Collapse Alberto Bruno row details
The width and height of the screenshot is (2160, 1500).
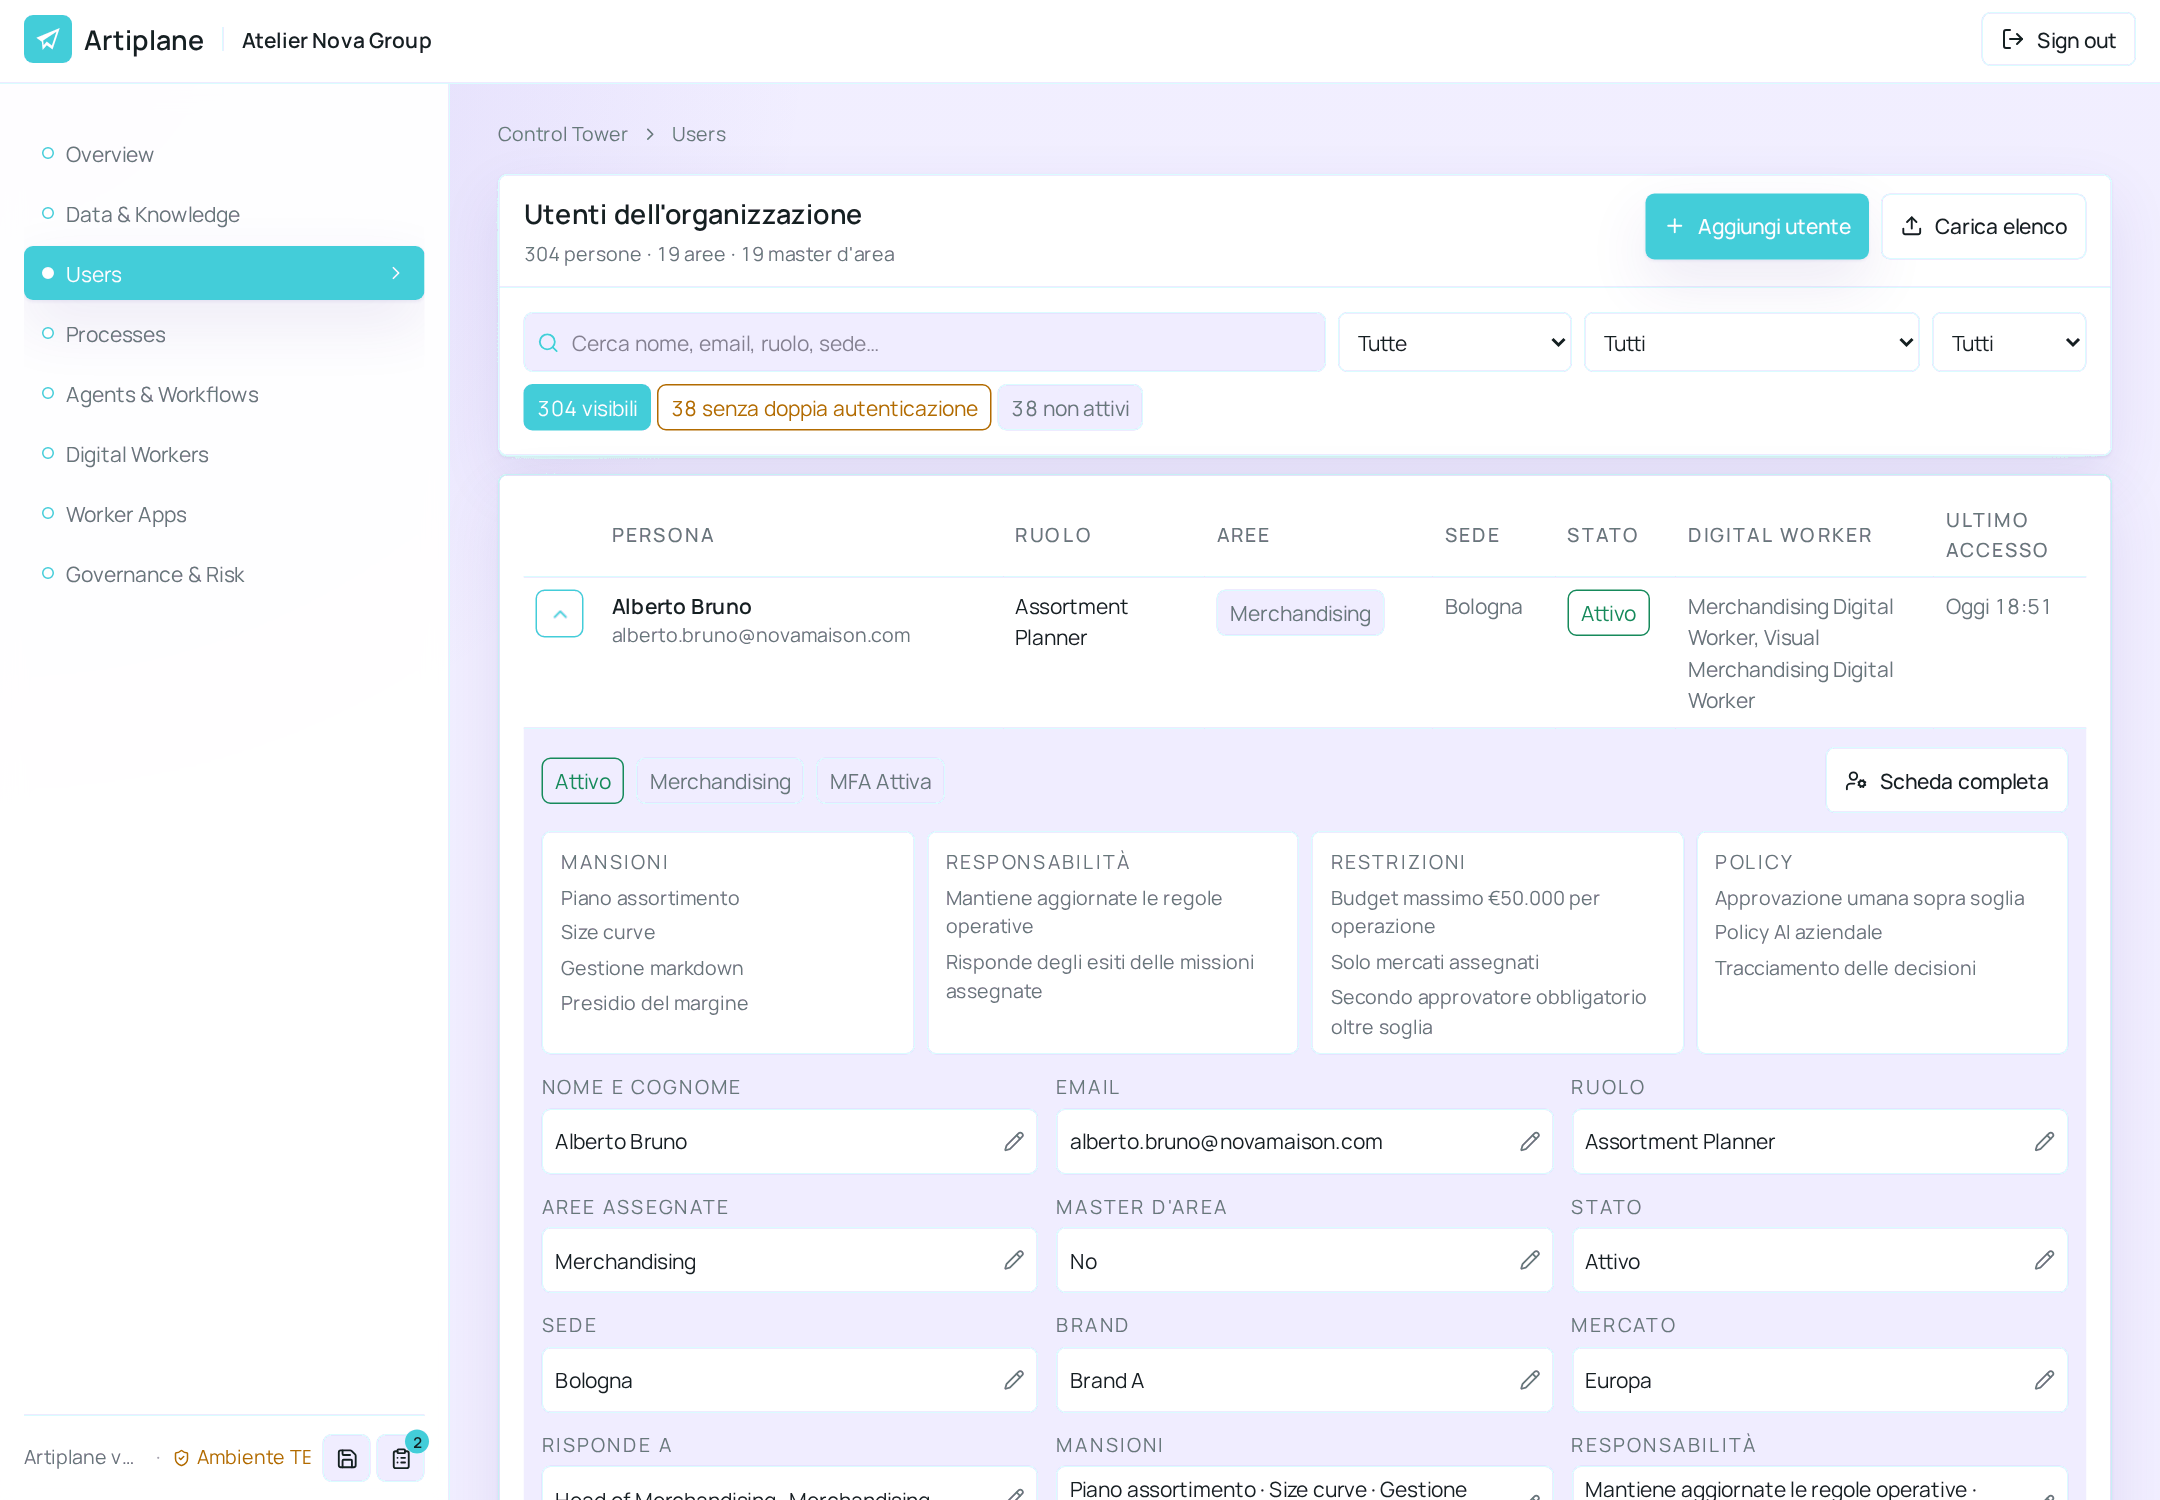[560, 614]
